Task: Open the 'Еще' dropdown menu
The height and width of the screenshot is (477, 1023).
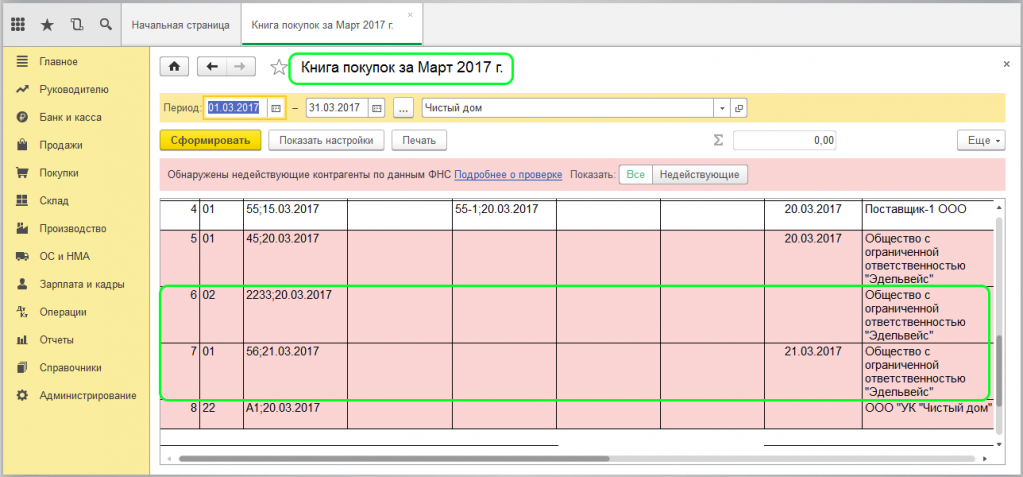Action: 980,141
